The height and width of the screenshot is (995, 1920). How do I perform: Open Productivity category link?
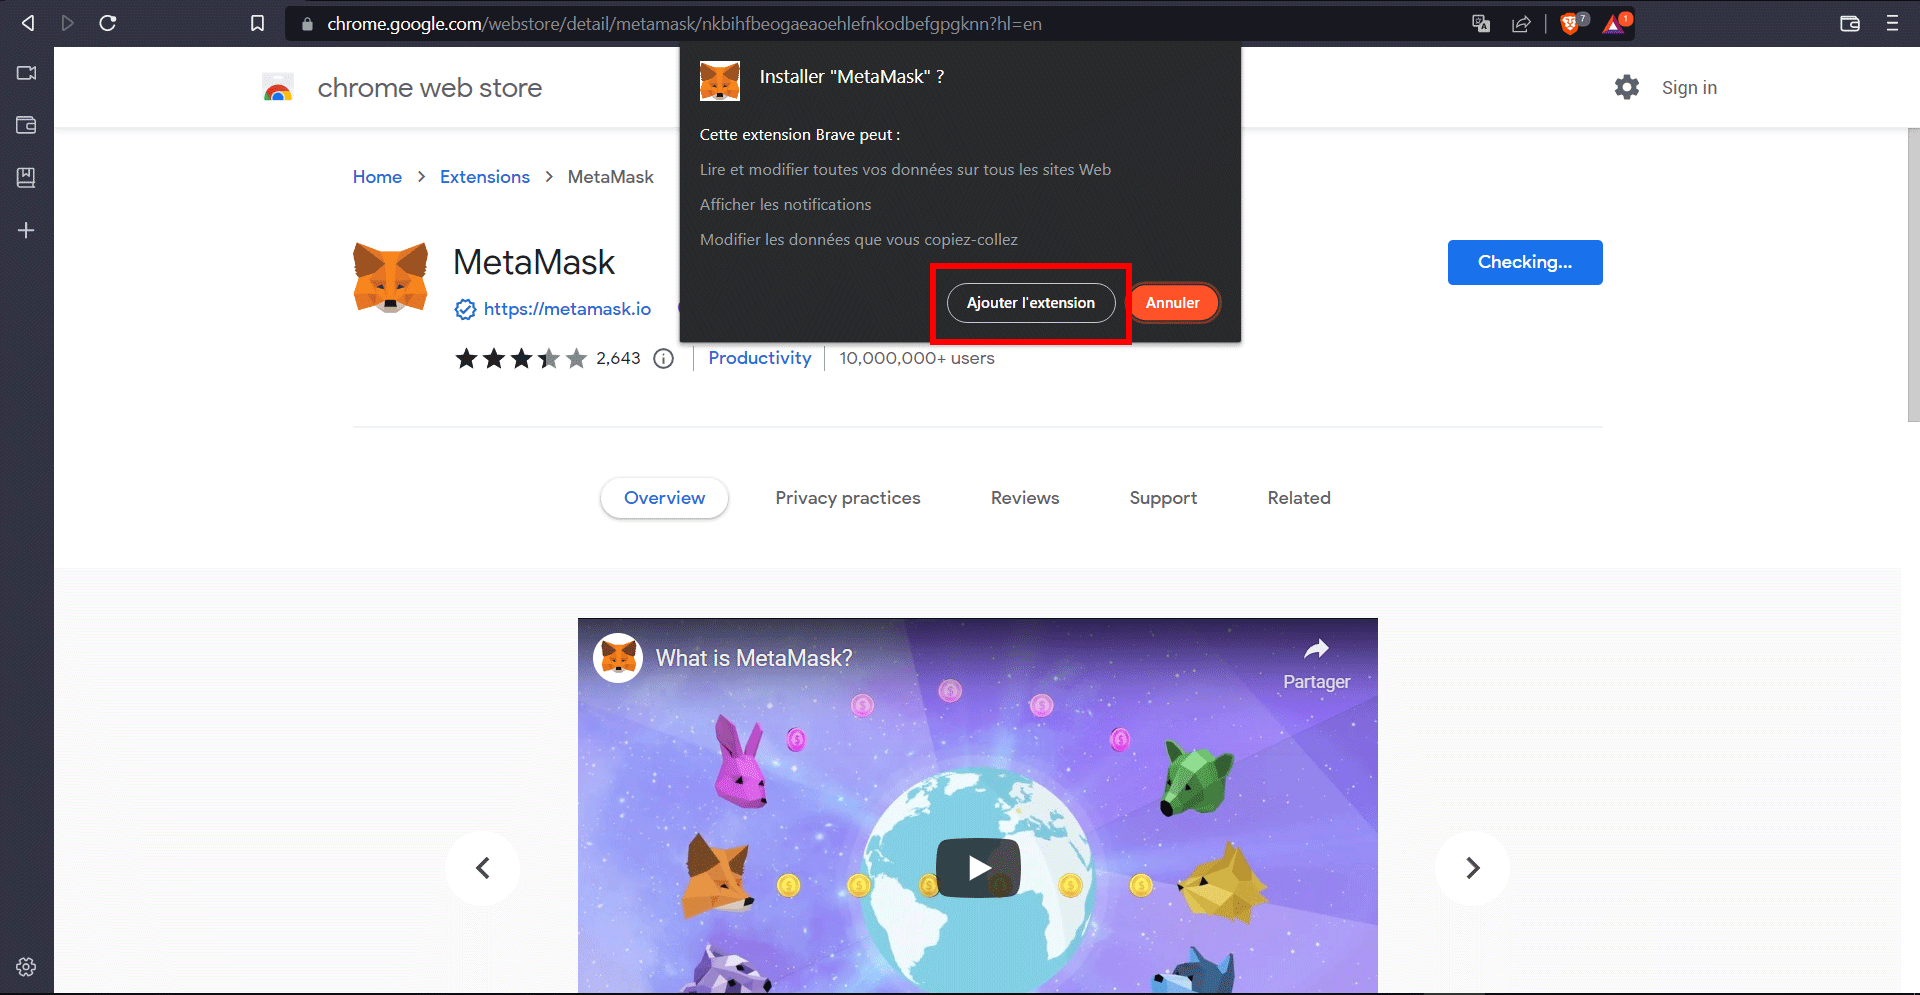point(760,358)
